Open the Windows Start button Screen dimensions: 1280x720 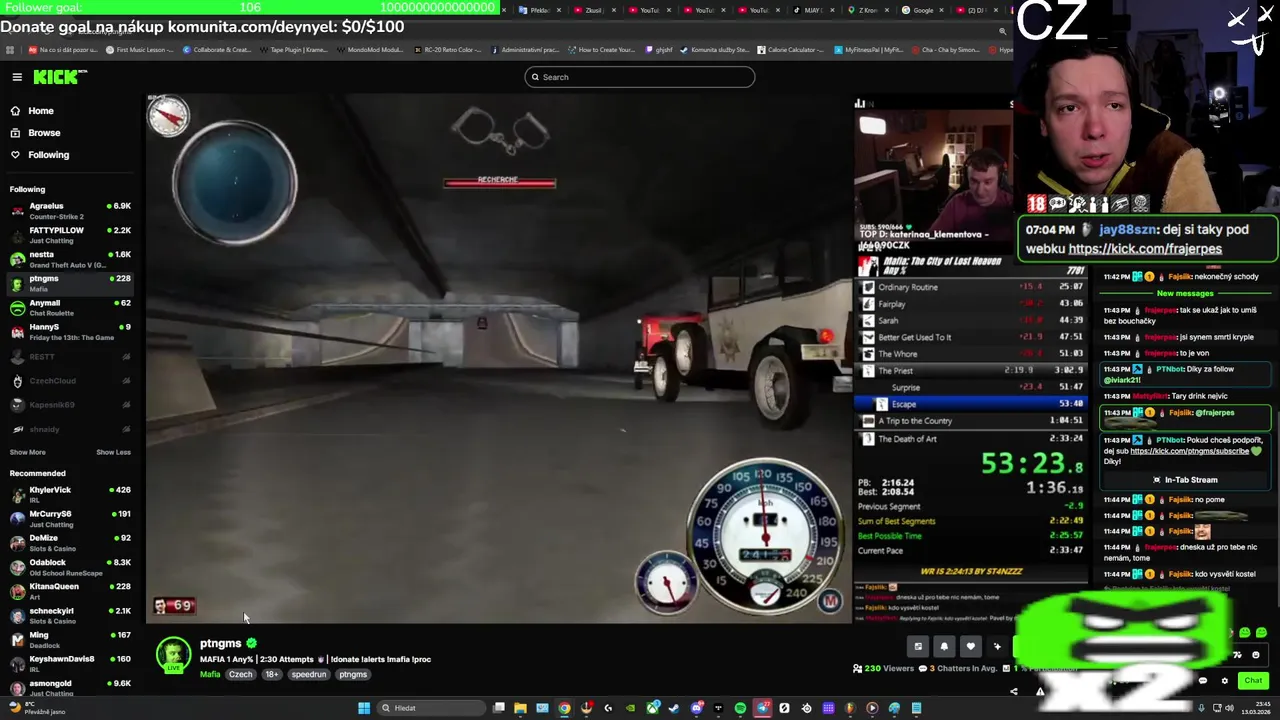click(364, 708)
